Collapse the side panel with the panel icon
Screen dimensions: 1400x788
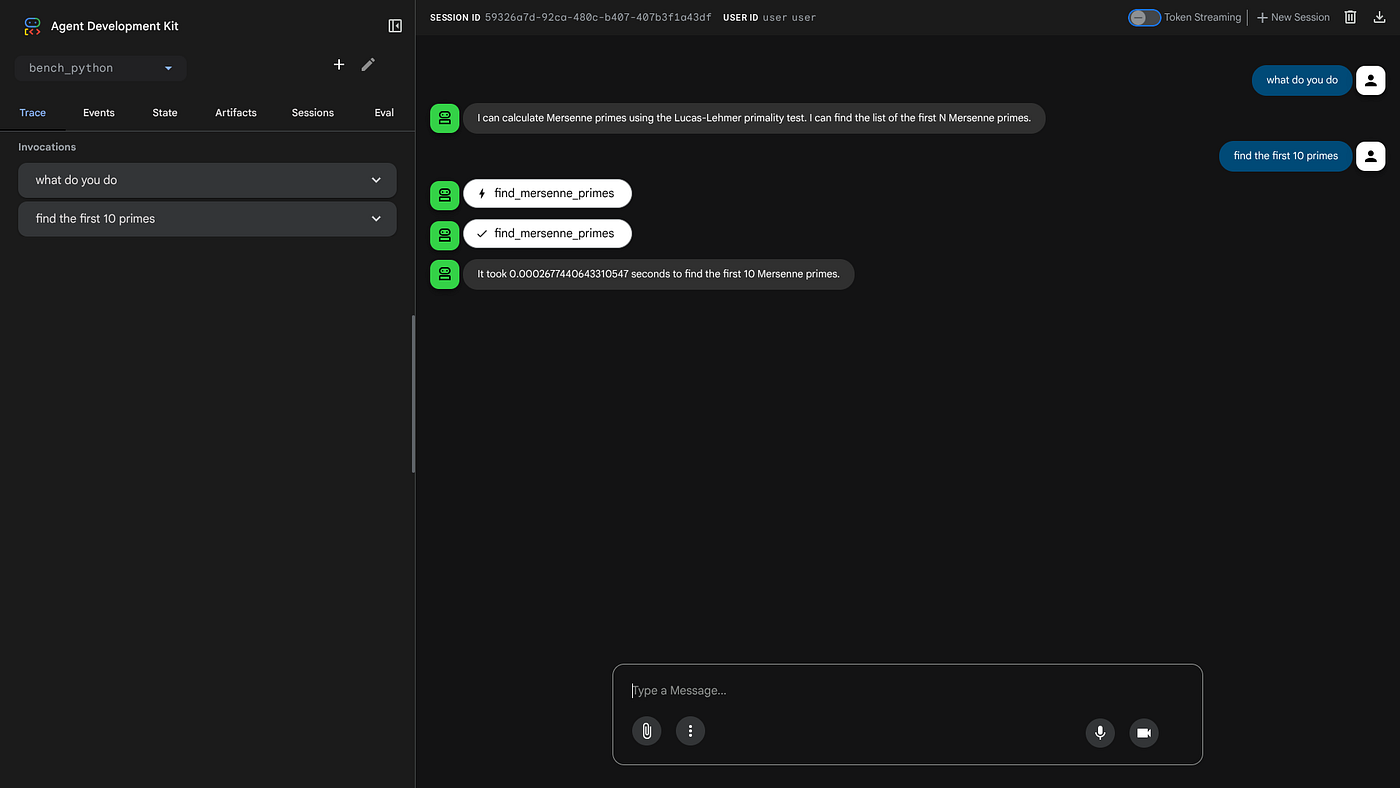pyautogui.click(x=395, y=26)
